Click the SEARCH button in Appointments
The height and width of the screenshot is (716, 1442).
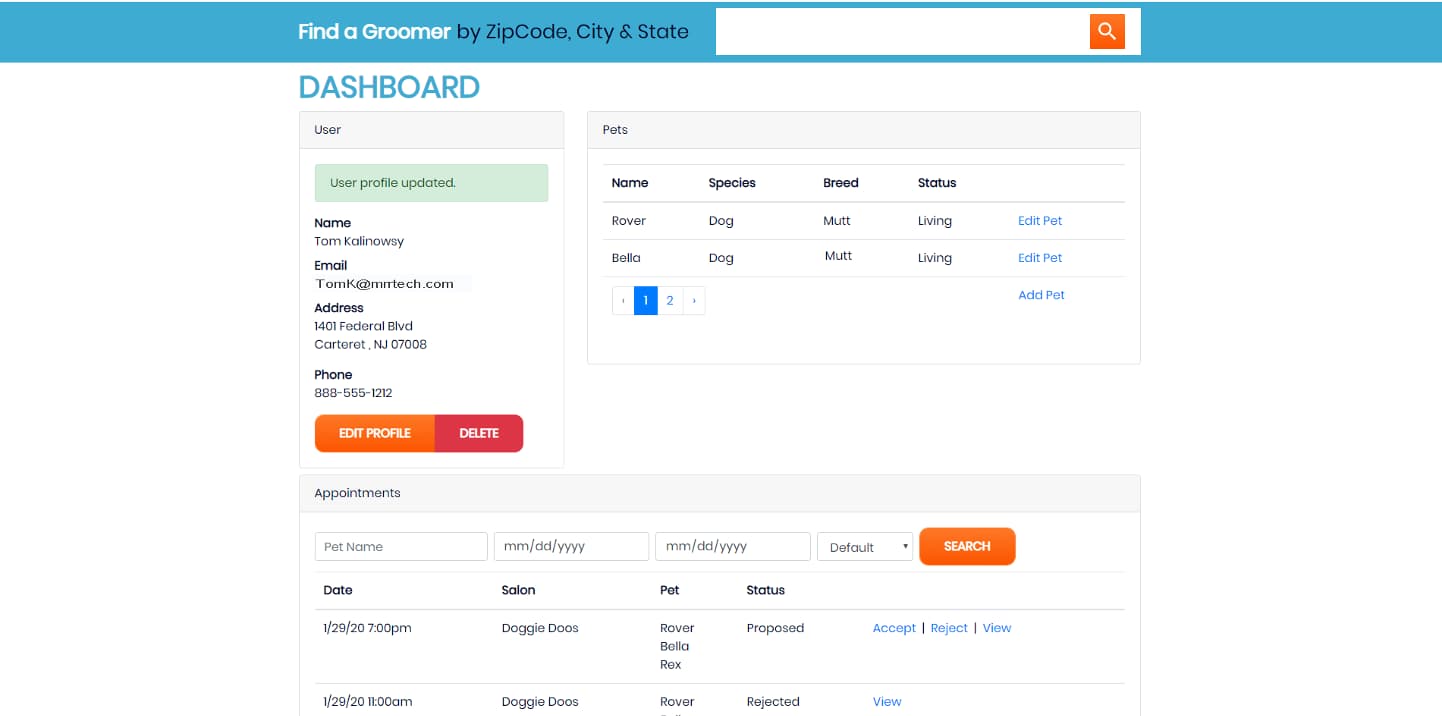tap(966, 546)
